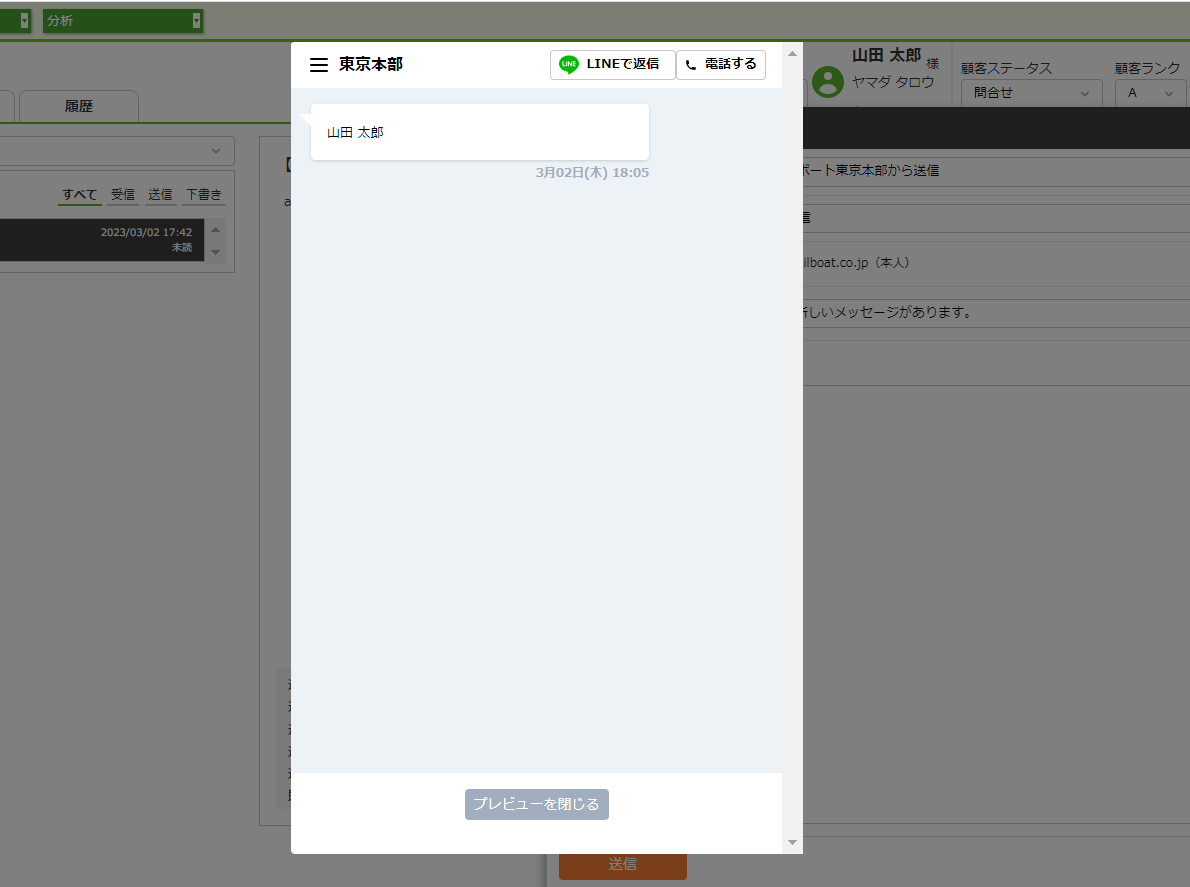Click the message list scroll up arrow
Image resolution: width=1190 pixels, height=887 pixels.
click(x=216, y=229)
